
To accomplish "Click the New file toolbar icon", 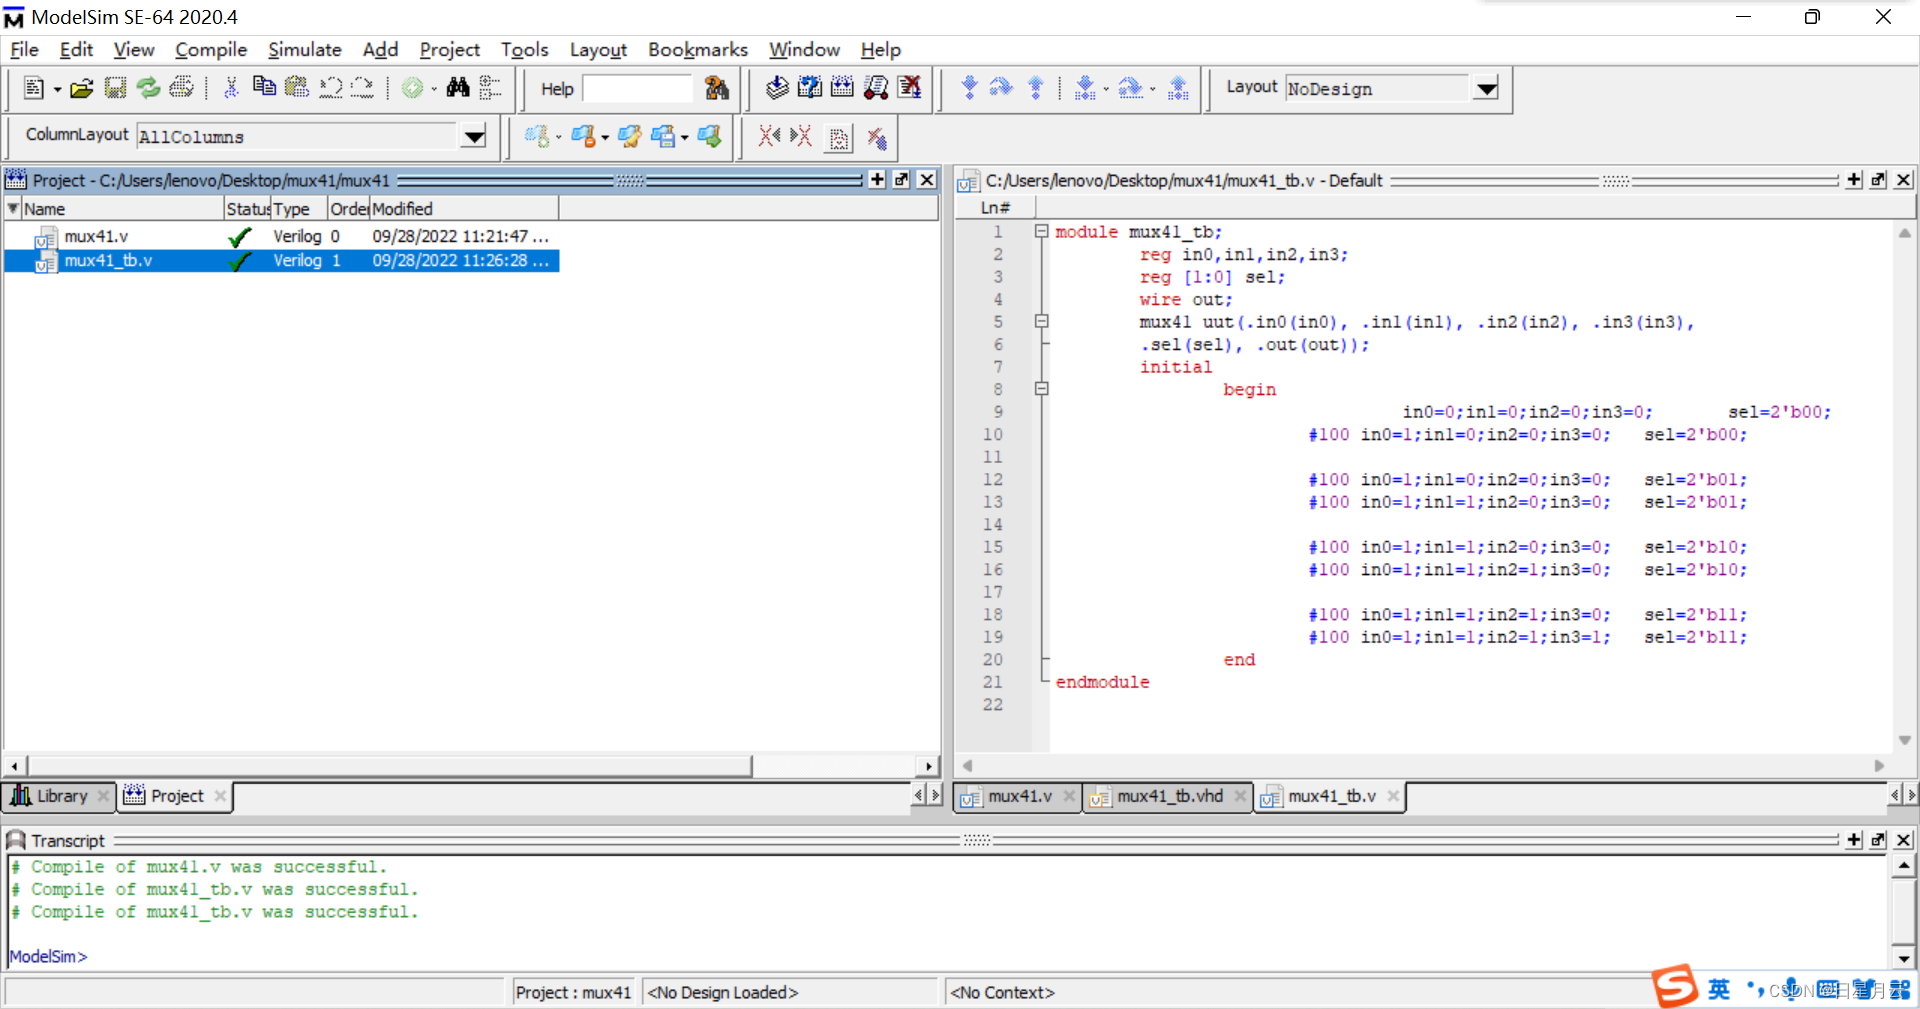I will [x=33, y=88].
